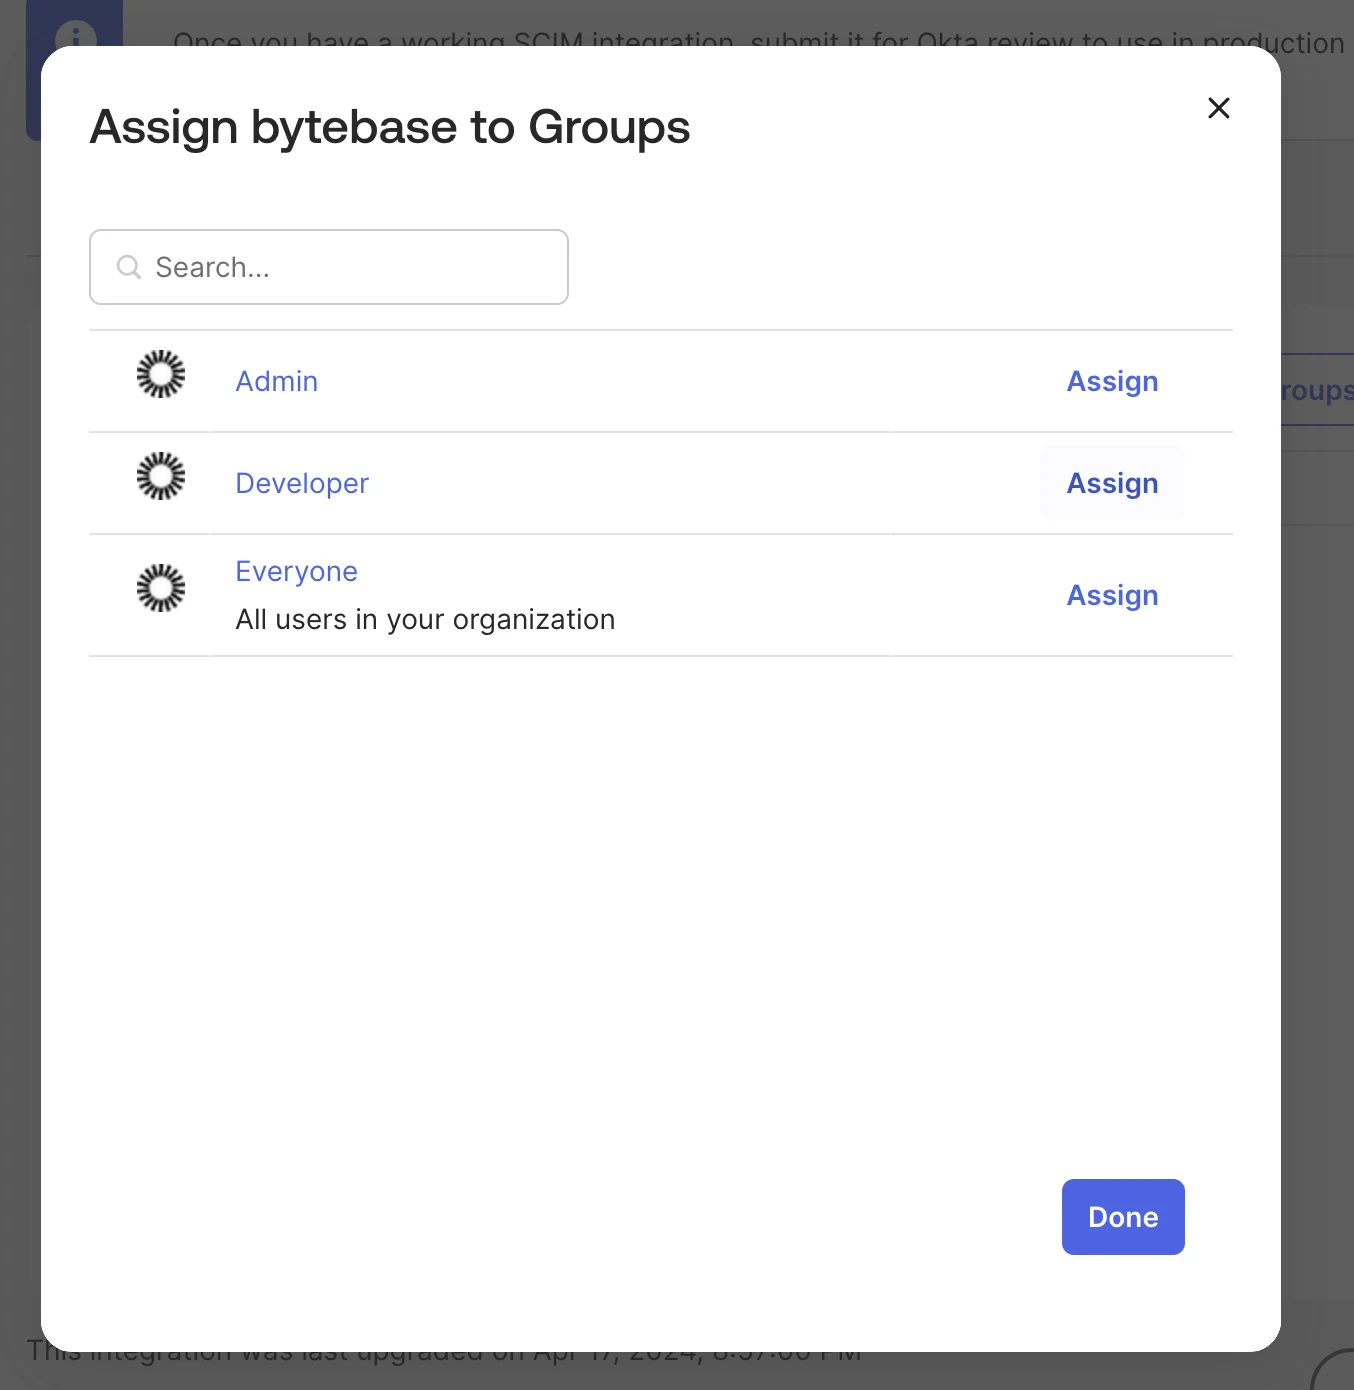
Task: Select the Everyone row description text
Action: tap(424, 619)
